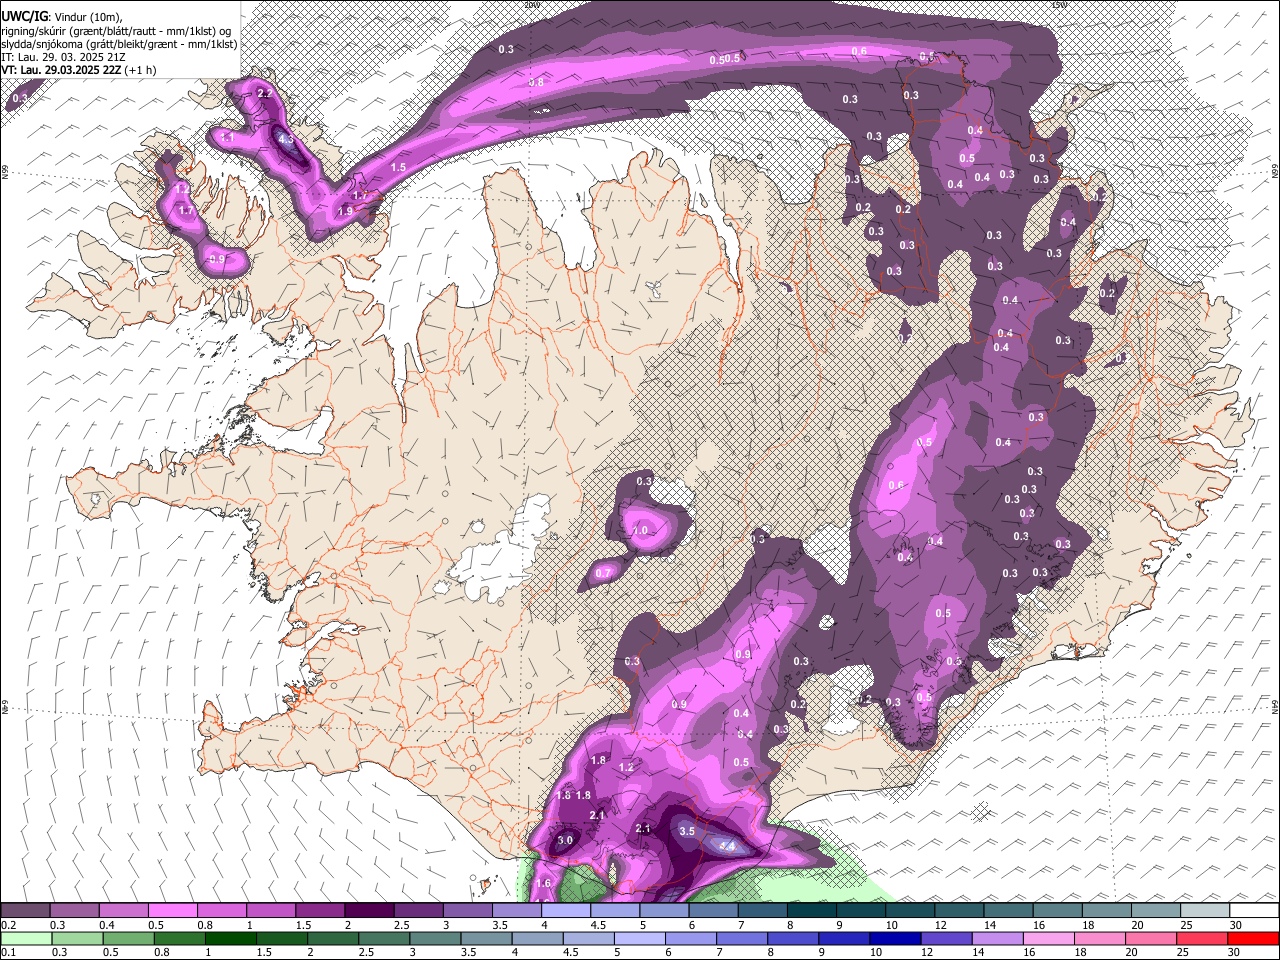Pick top legend swatch between 8 and 9
The width and height of the screenshot is (1280, 960).
(810, 911)
